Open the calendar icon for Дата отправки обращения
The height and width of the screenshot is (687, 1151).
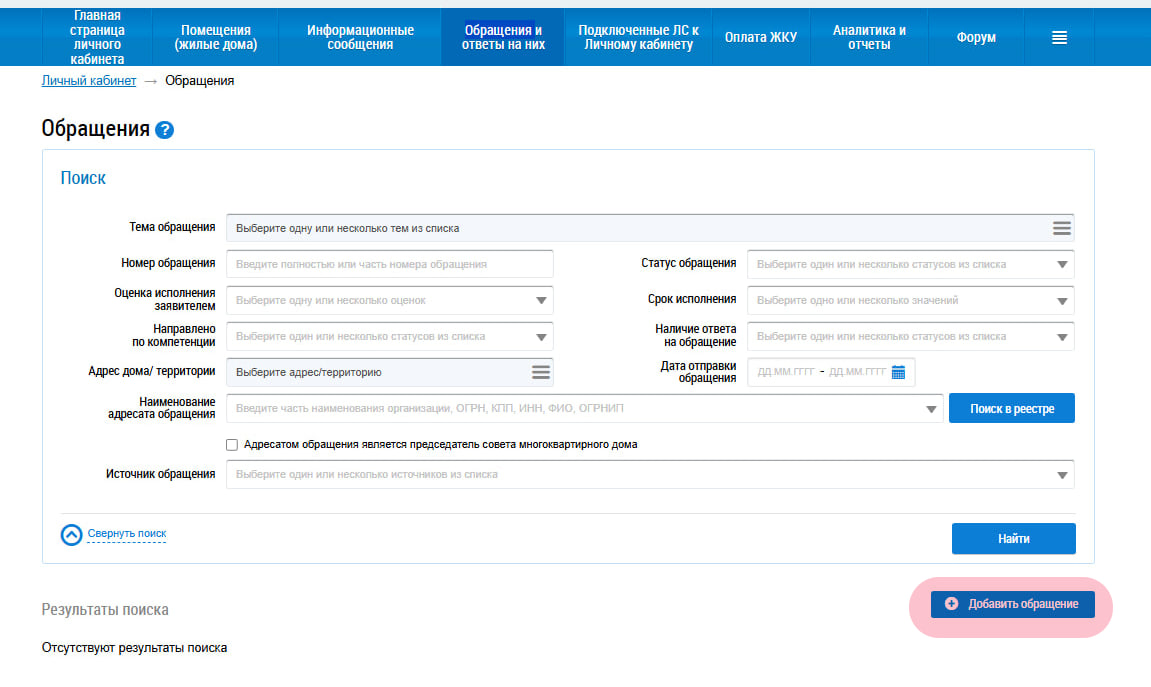coord(898,372)
